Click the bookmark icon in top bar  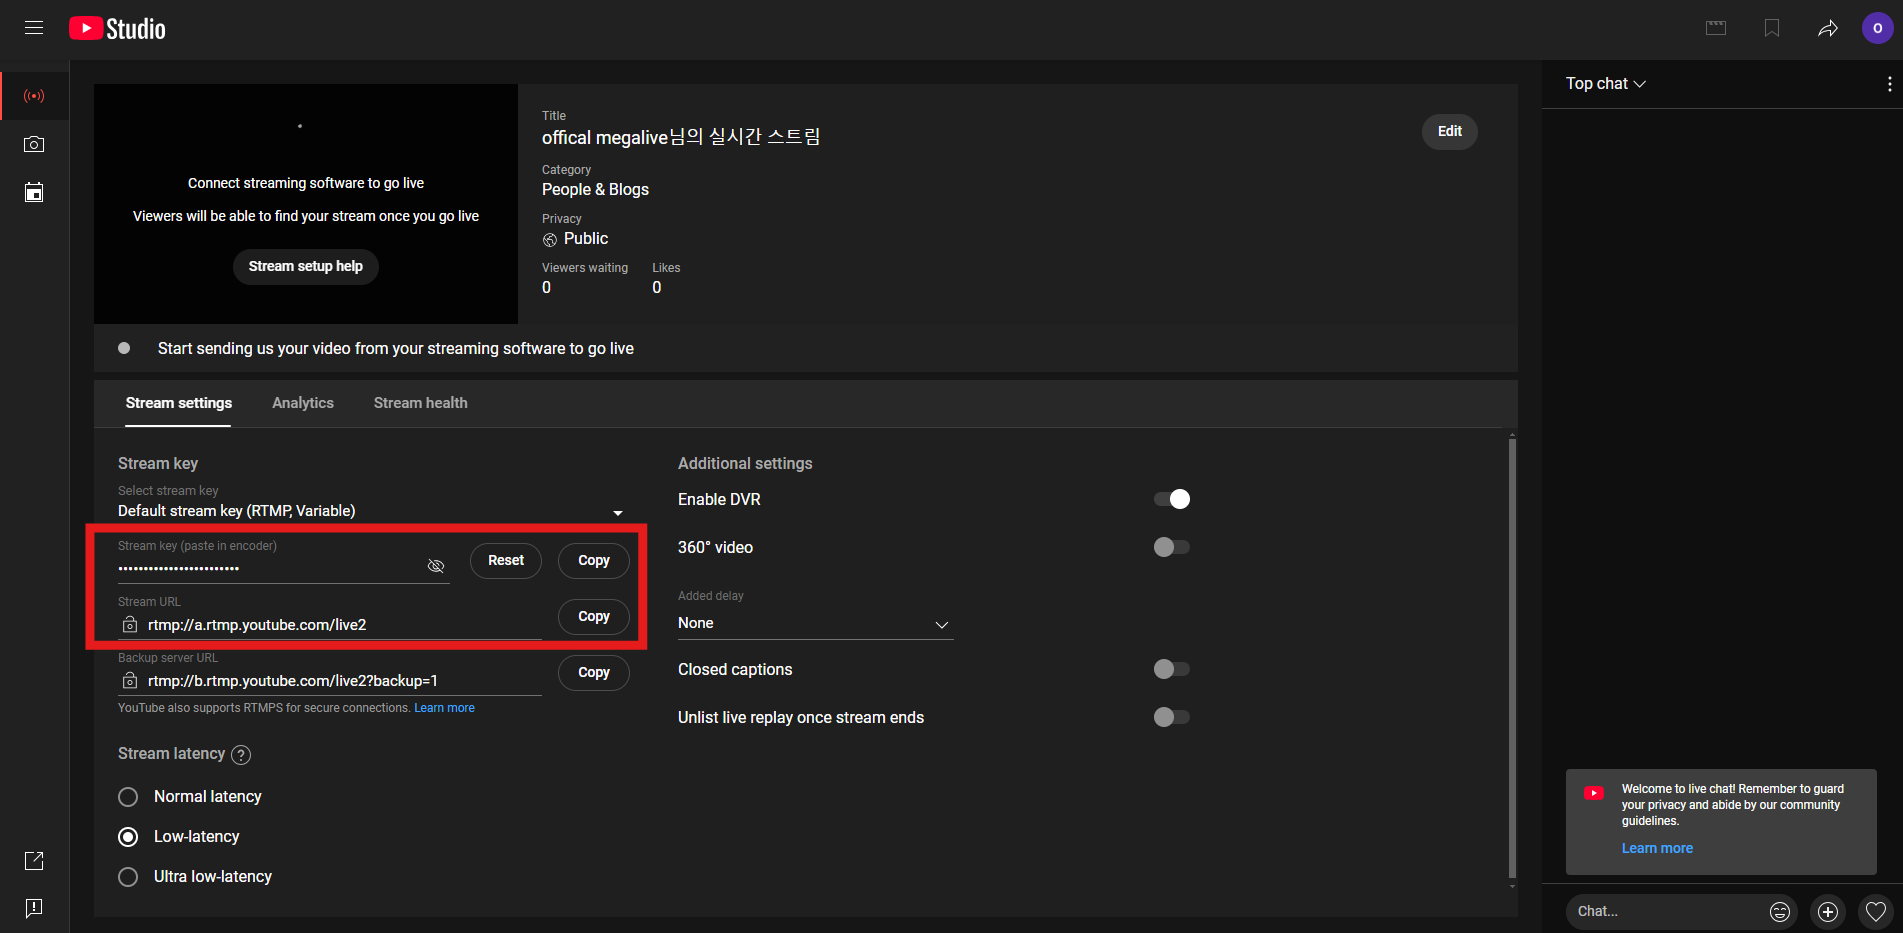1772,28
